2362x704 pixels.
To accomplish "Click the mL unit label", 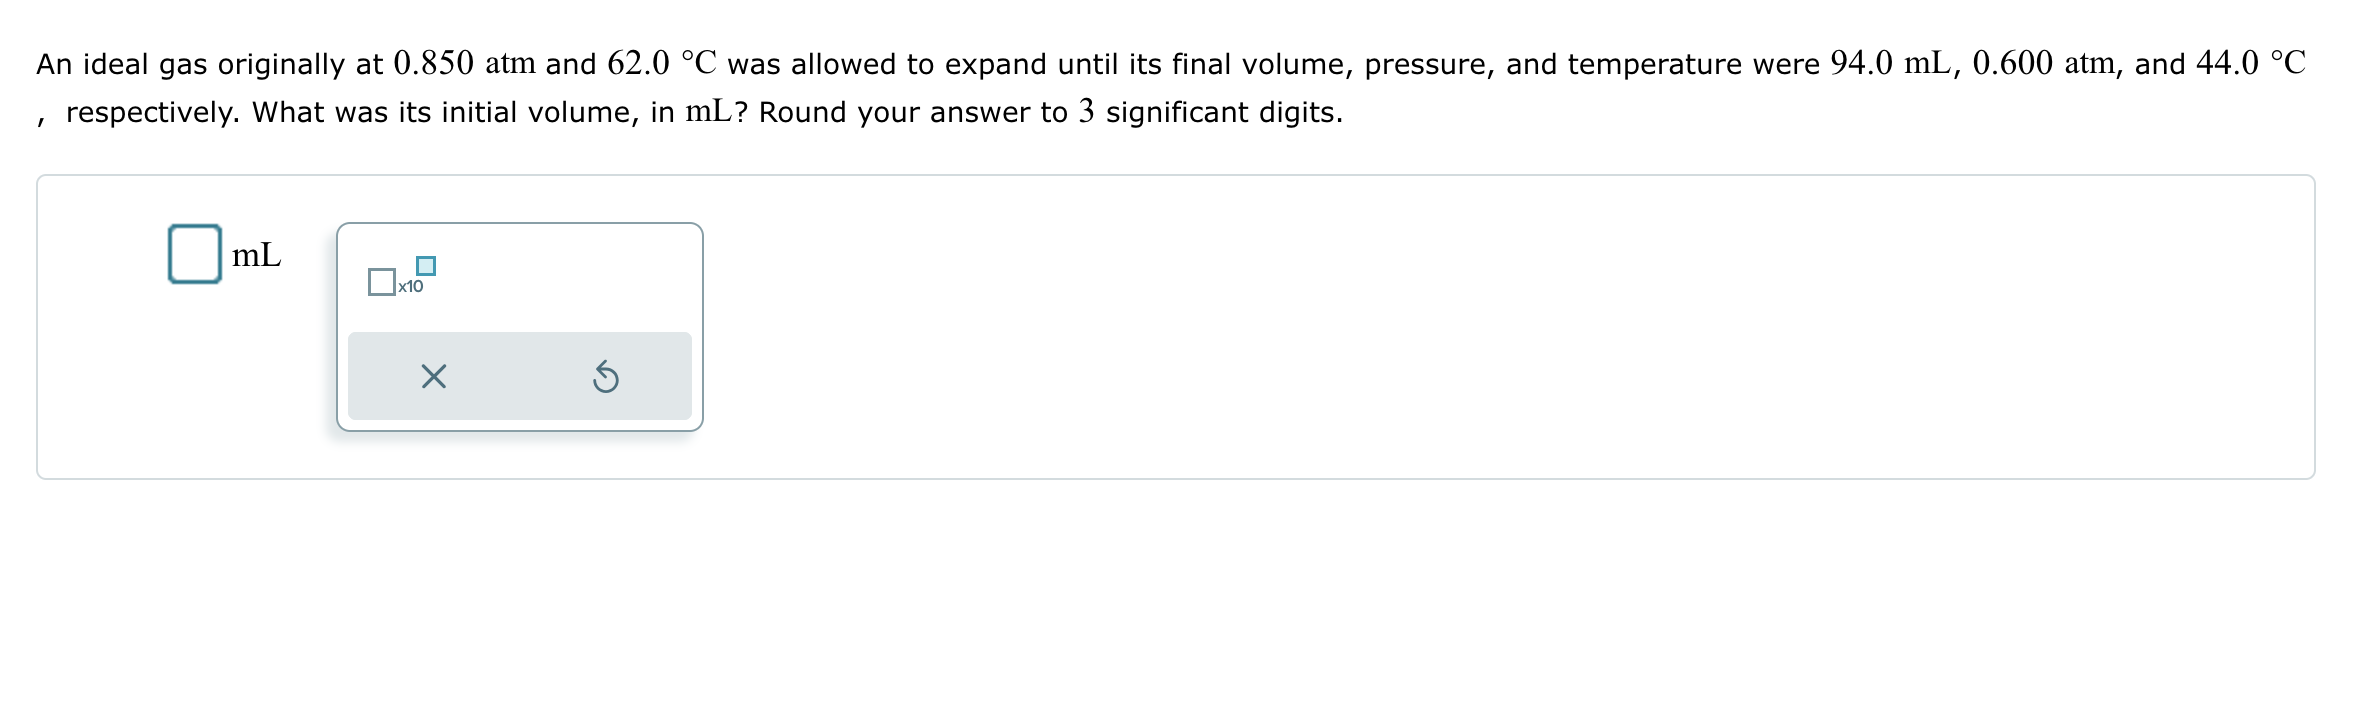I will 255,255.
